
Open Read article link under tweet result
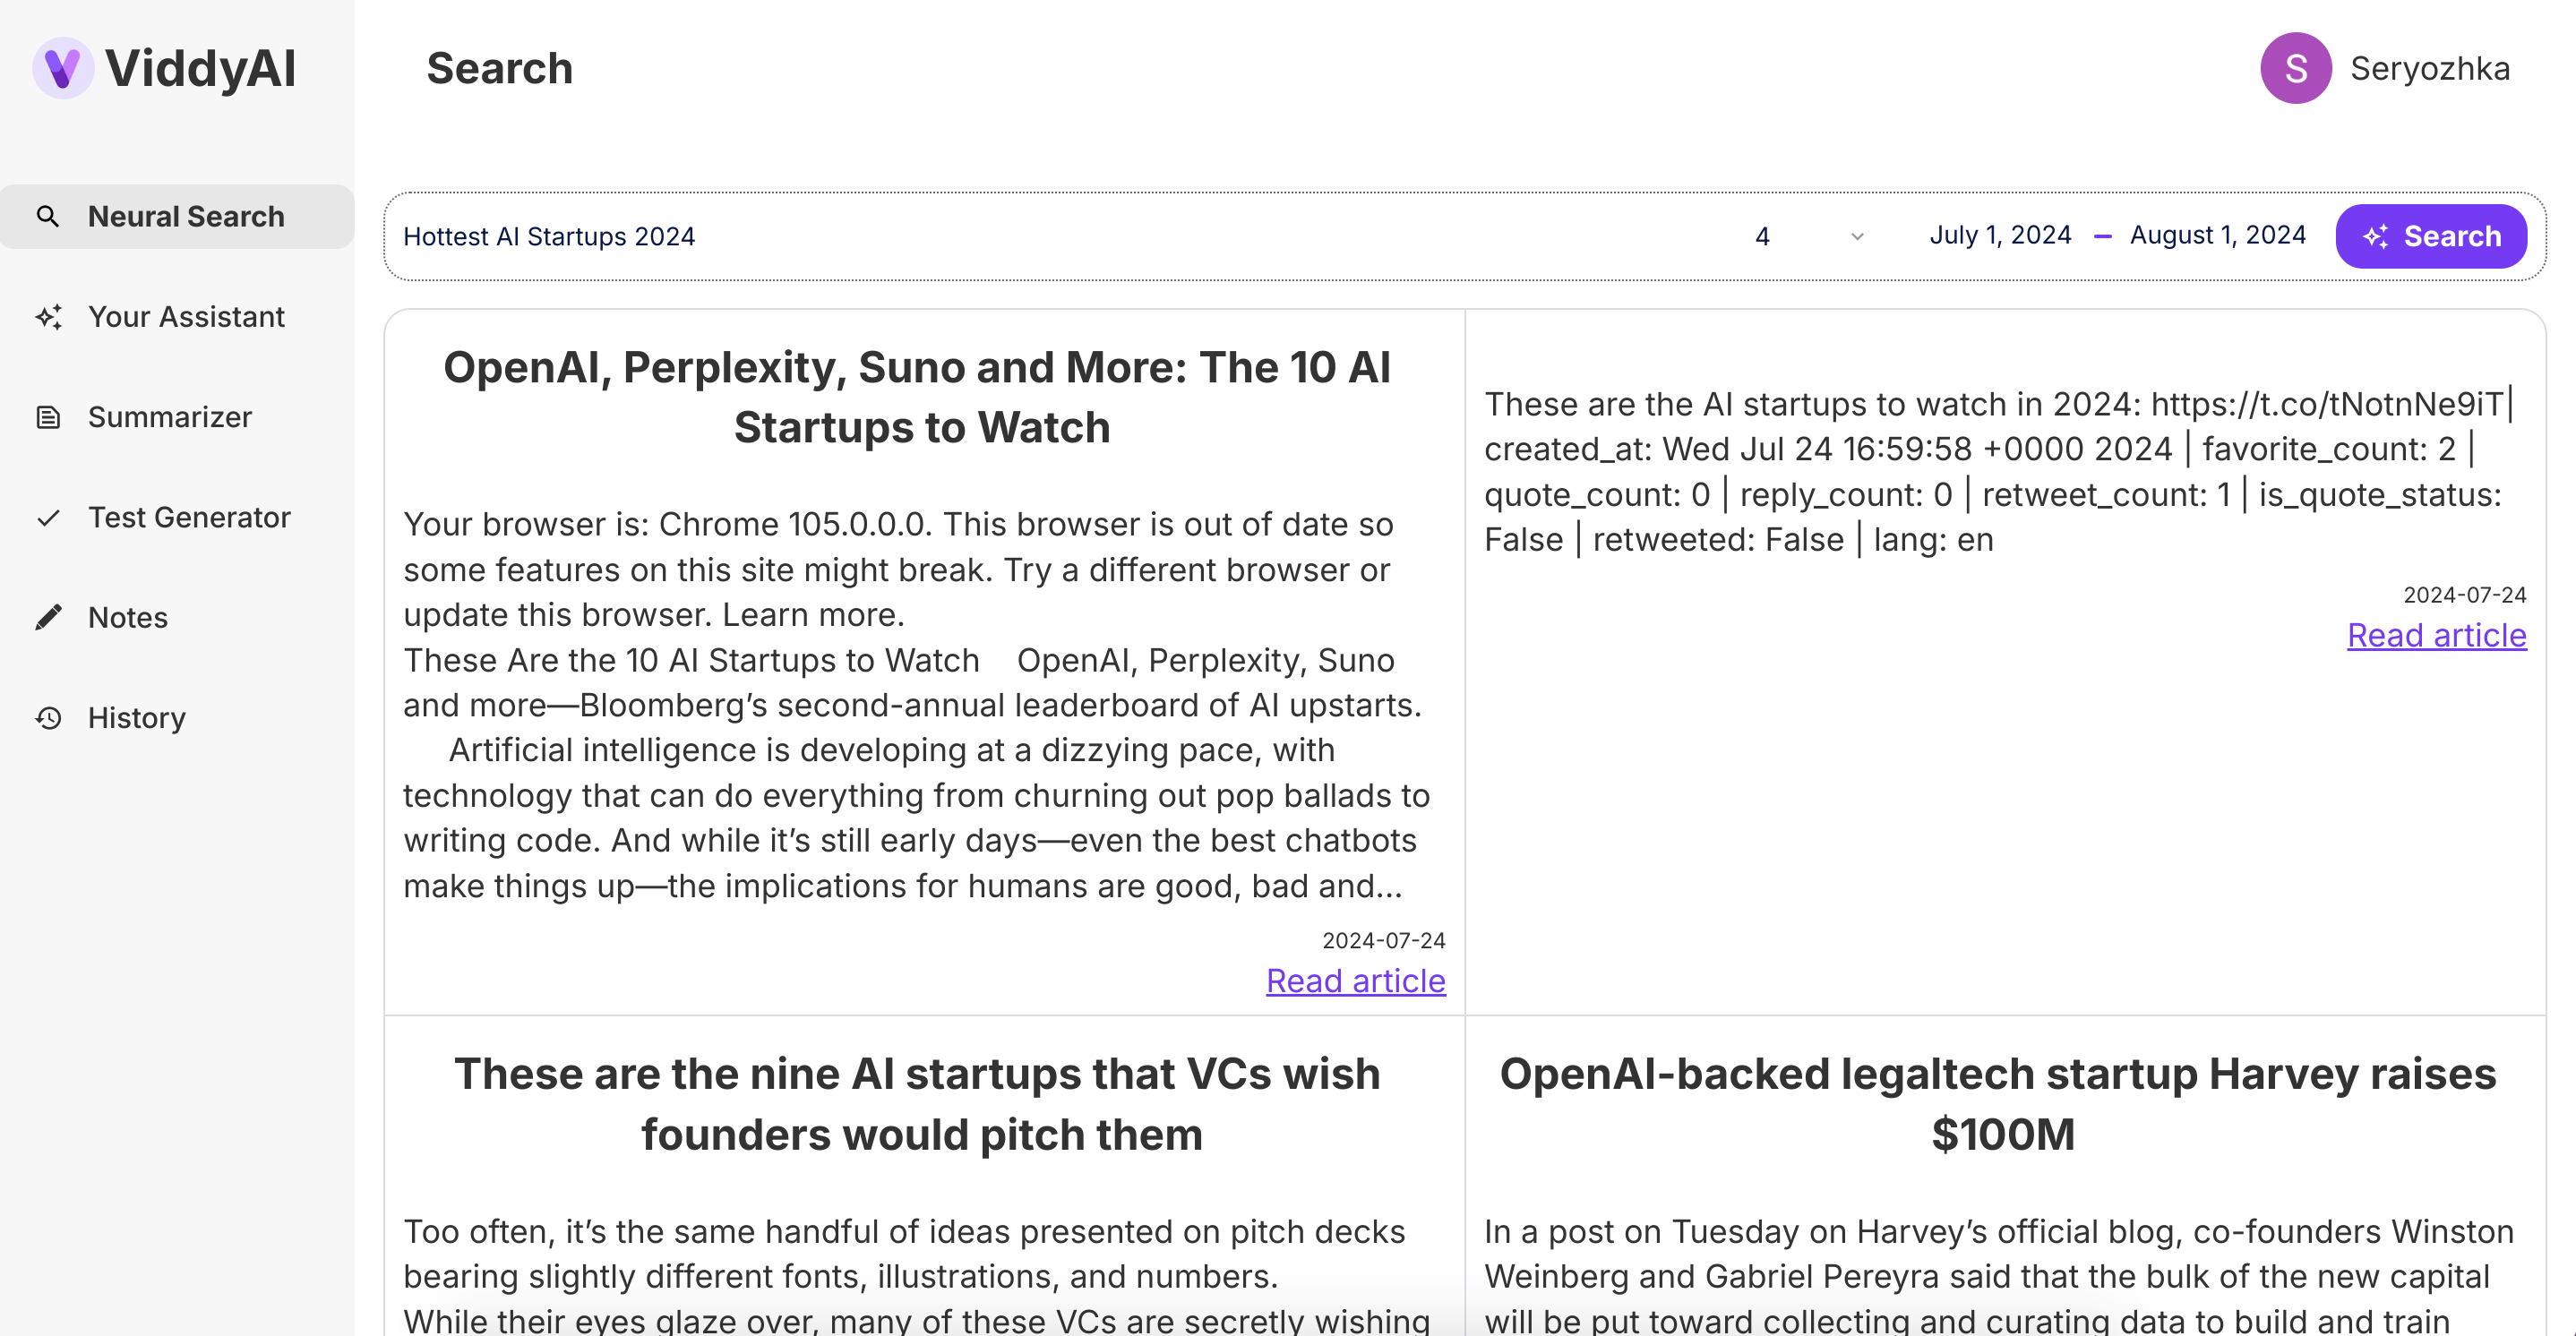pyautogui.click(x=2436, y=635)
